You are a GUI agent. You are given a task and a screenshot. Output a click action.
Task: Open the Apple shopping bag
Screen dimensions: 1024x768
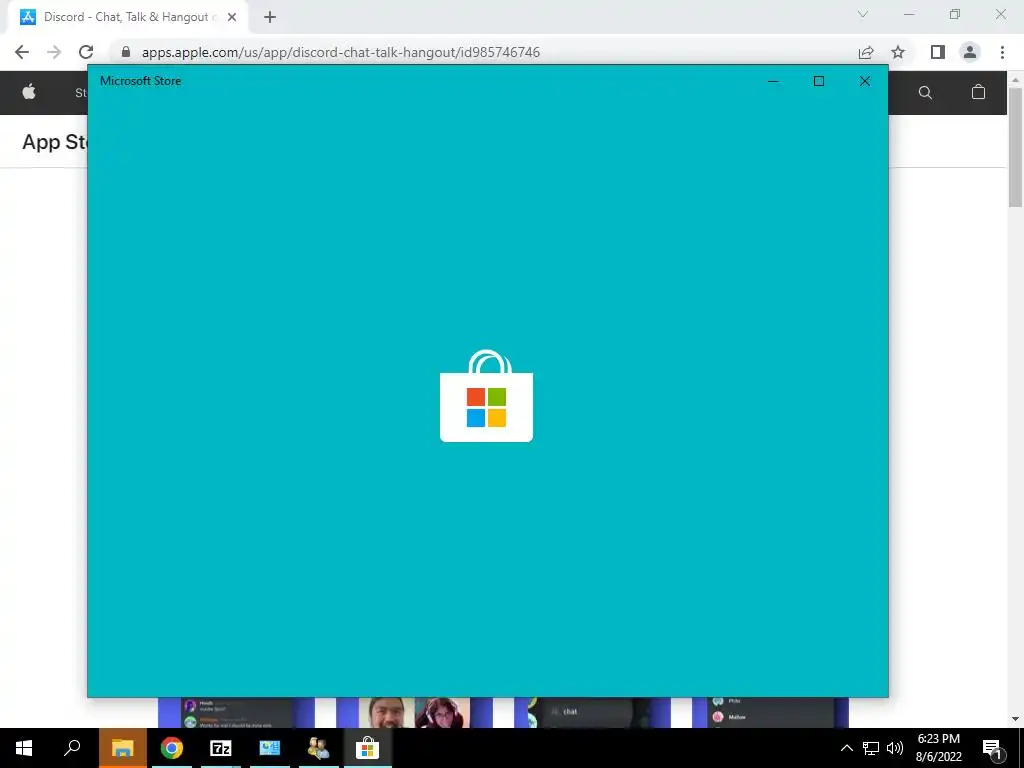tap(978, 92)
